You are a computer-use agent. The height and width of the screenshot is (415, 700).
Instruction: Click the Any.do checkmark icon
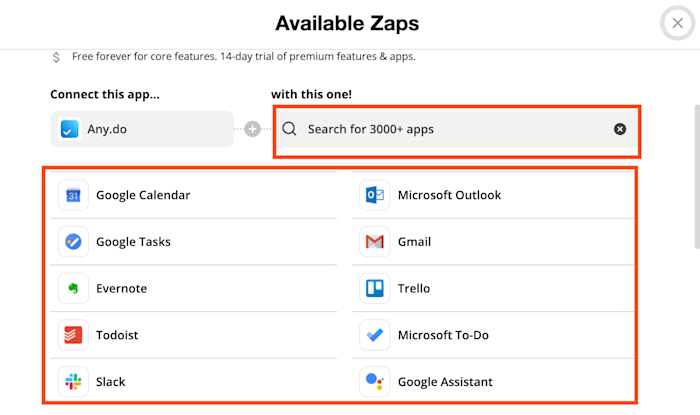pos(69,129)
